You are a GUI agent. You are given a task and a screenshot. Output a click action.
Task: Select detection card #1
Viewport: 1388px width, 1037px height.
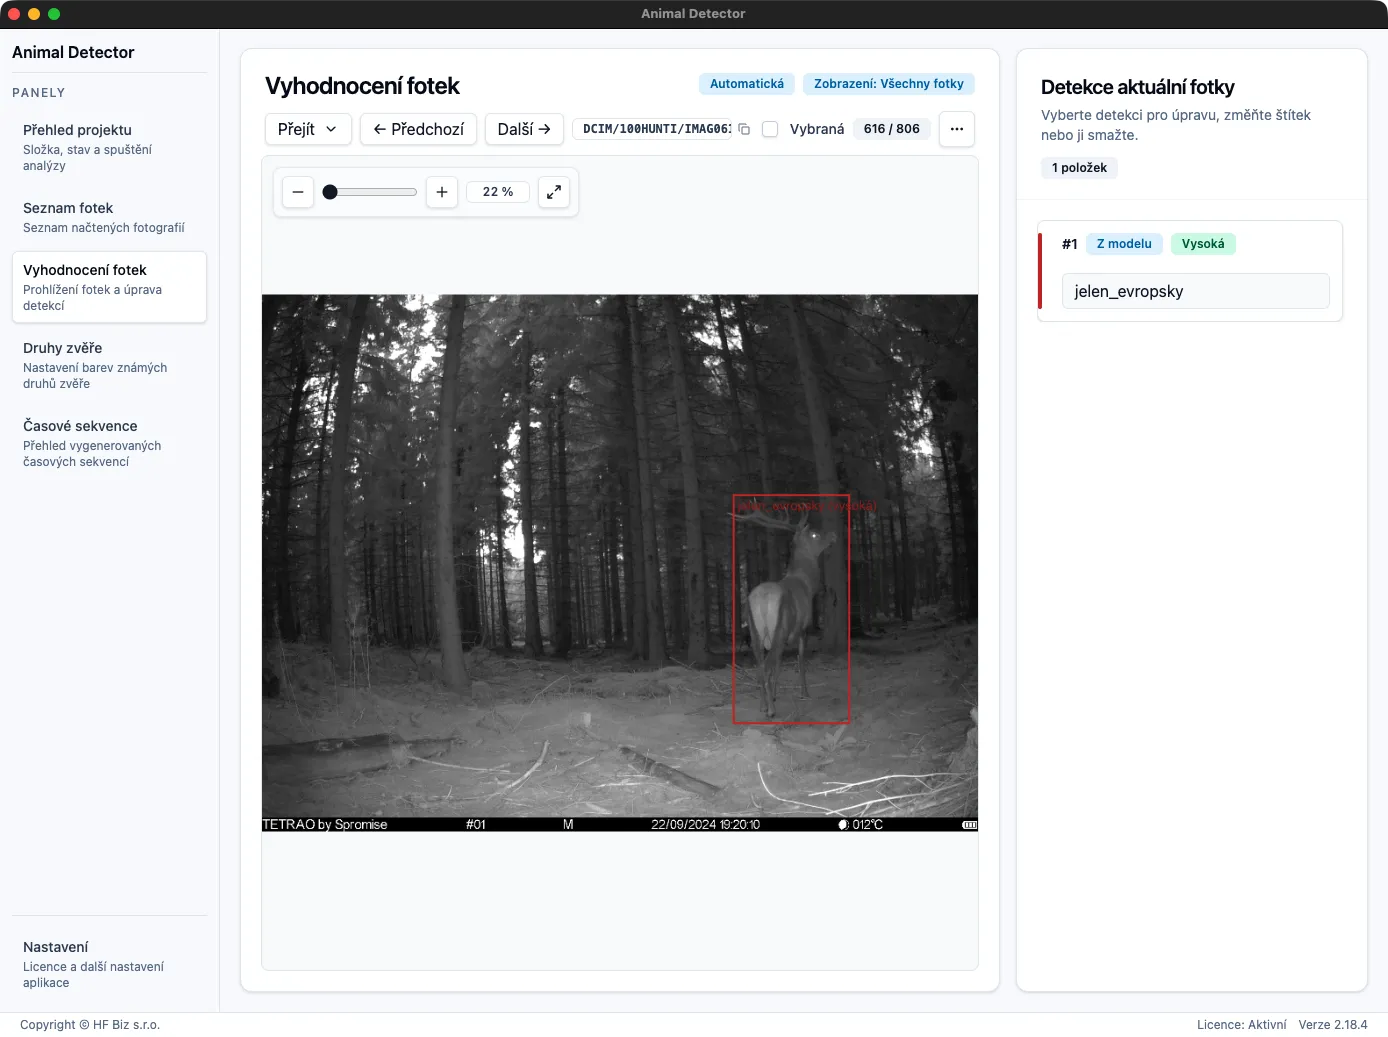(x=1190, y=271)
